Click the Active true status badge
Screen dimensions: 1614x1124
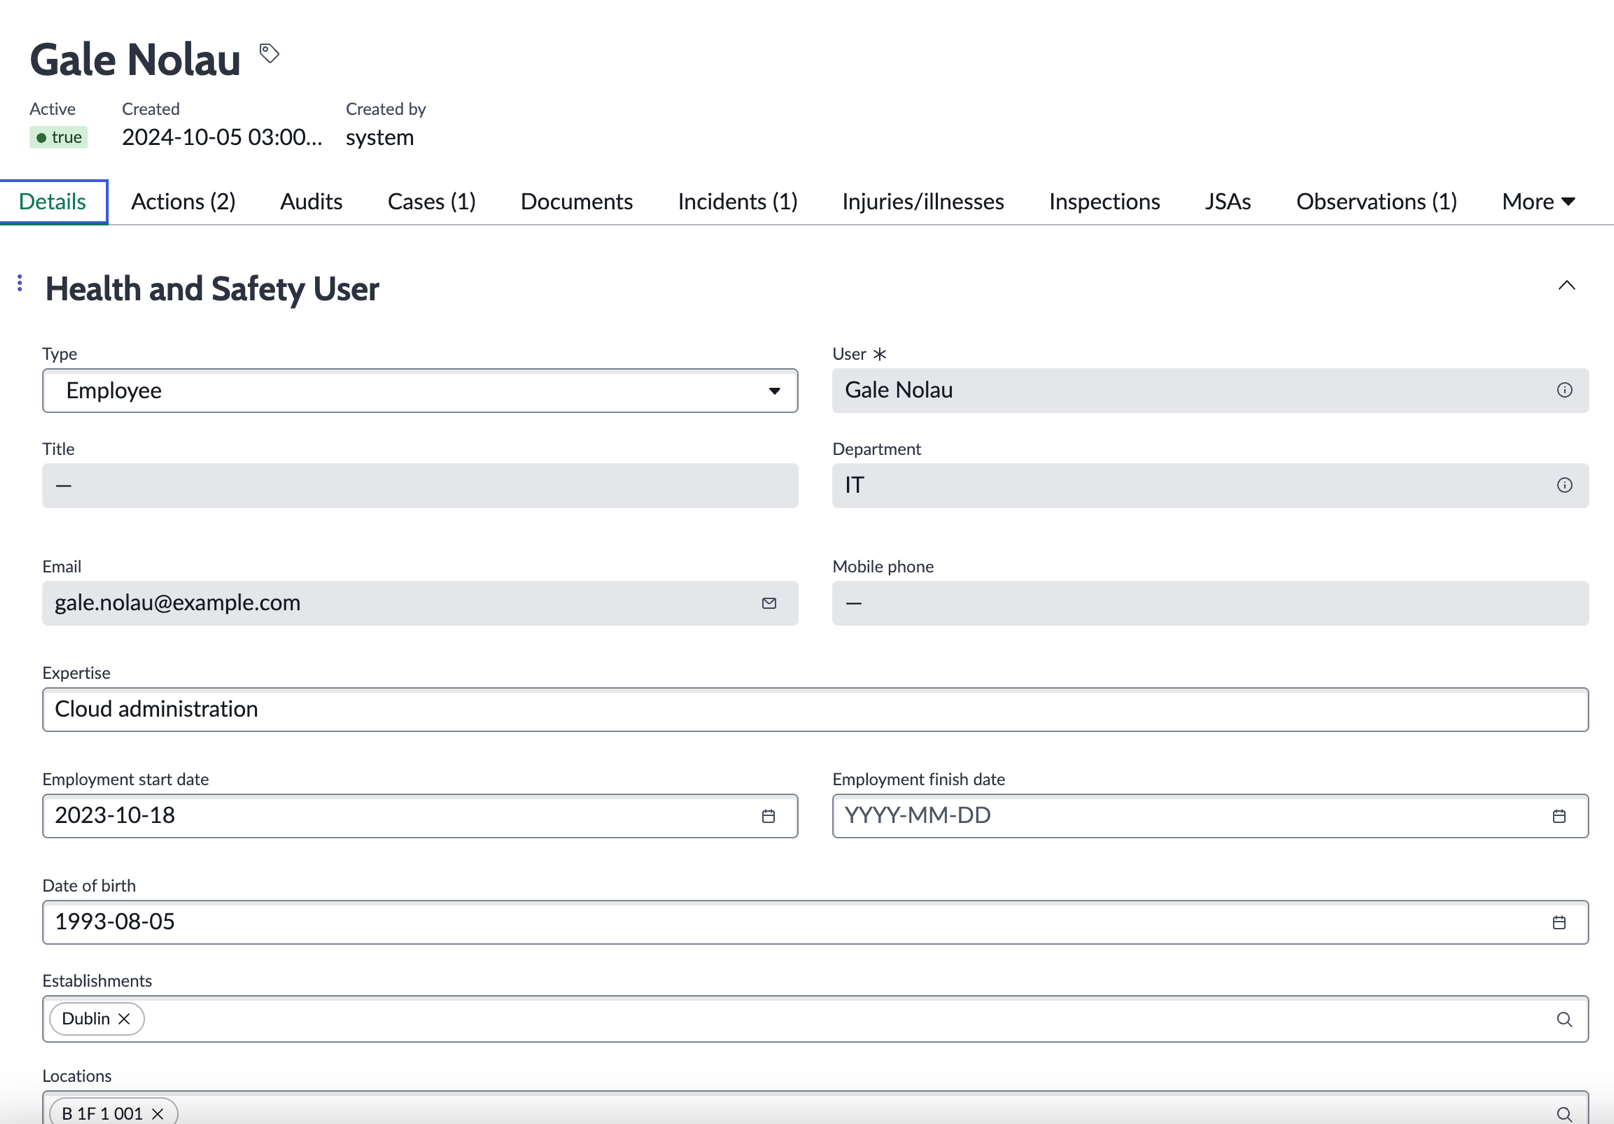[58, 137]
